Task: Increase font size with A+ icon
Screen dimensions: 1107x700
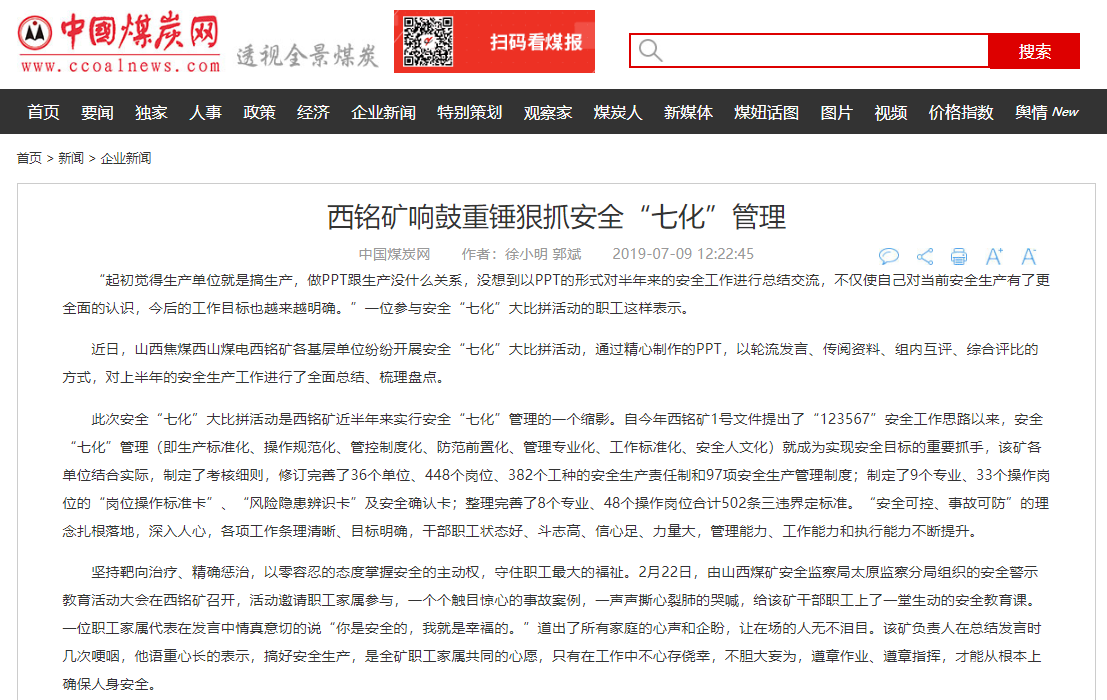Action: point(994,255)
